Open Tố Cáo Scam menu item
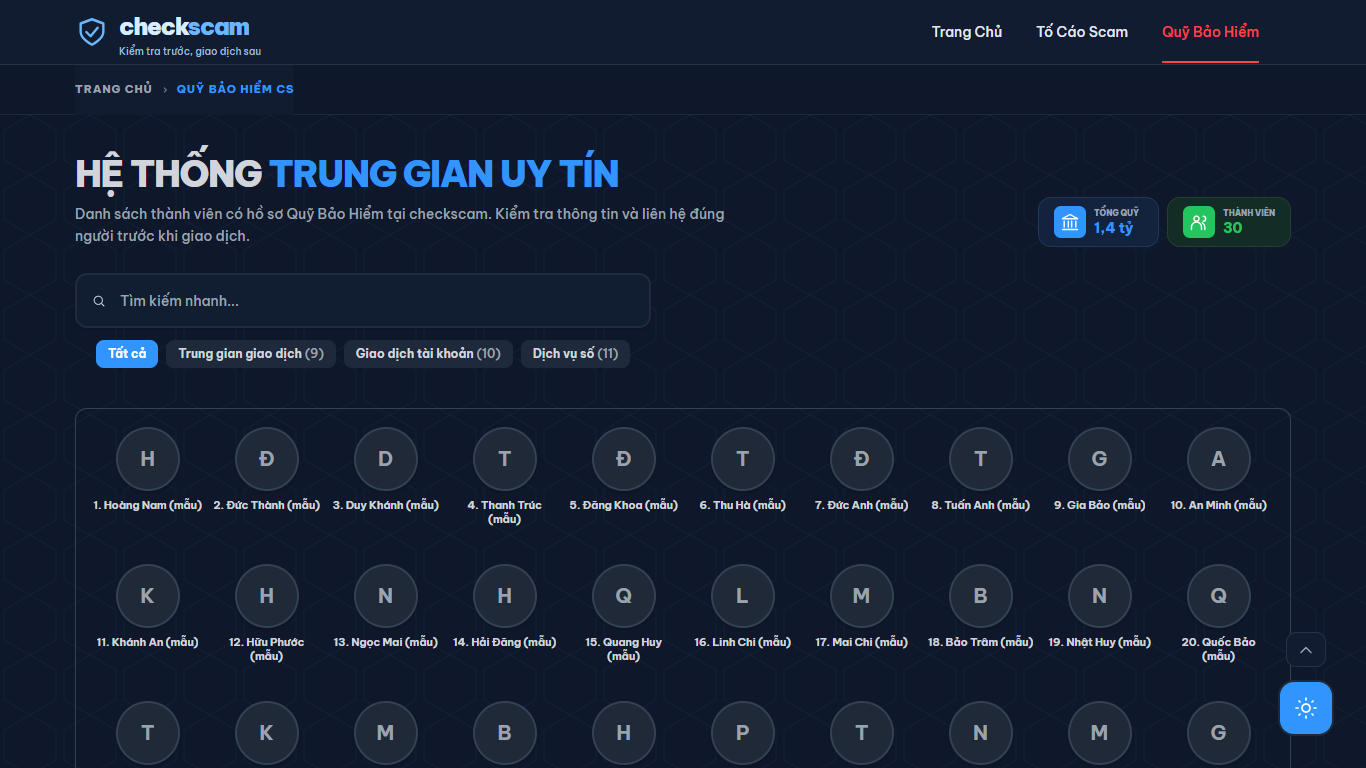The height and width of the screenshot is (768, 1366). (x=1082, y=32)
